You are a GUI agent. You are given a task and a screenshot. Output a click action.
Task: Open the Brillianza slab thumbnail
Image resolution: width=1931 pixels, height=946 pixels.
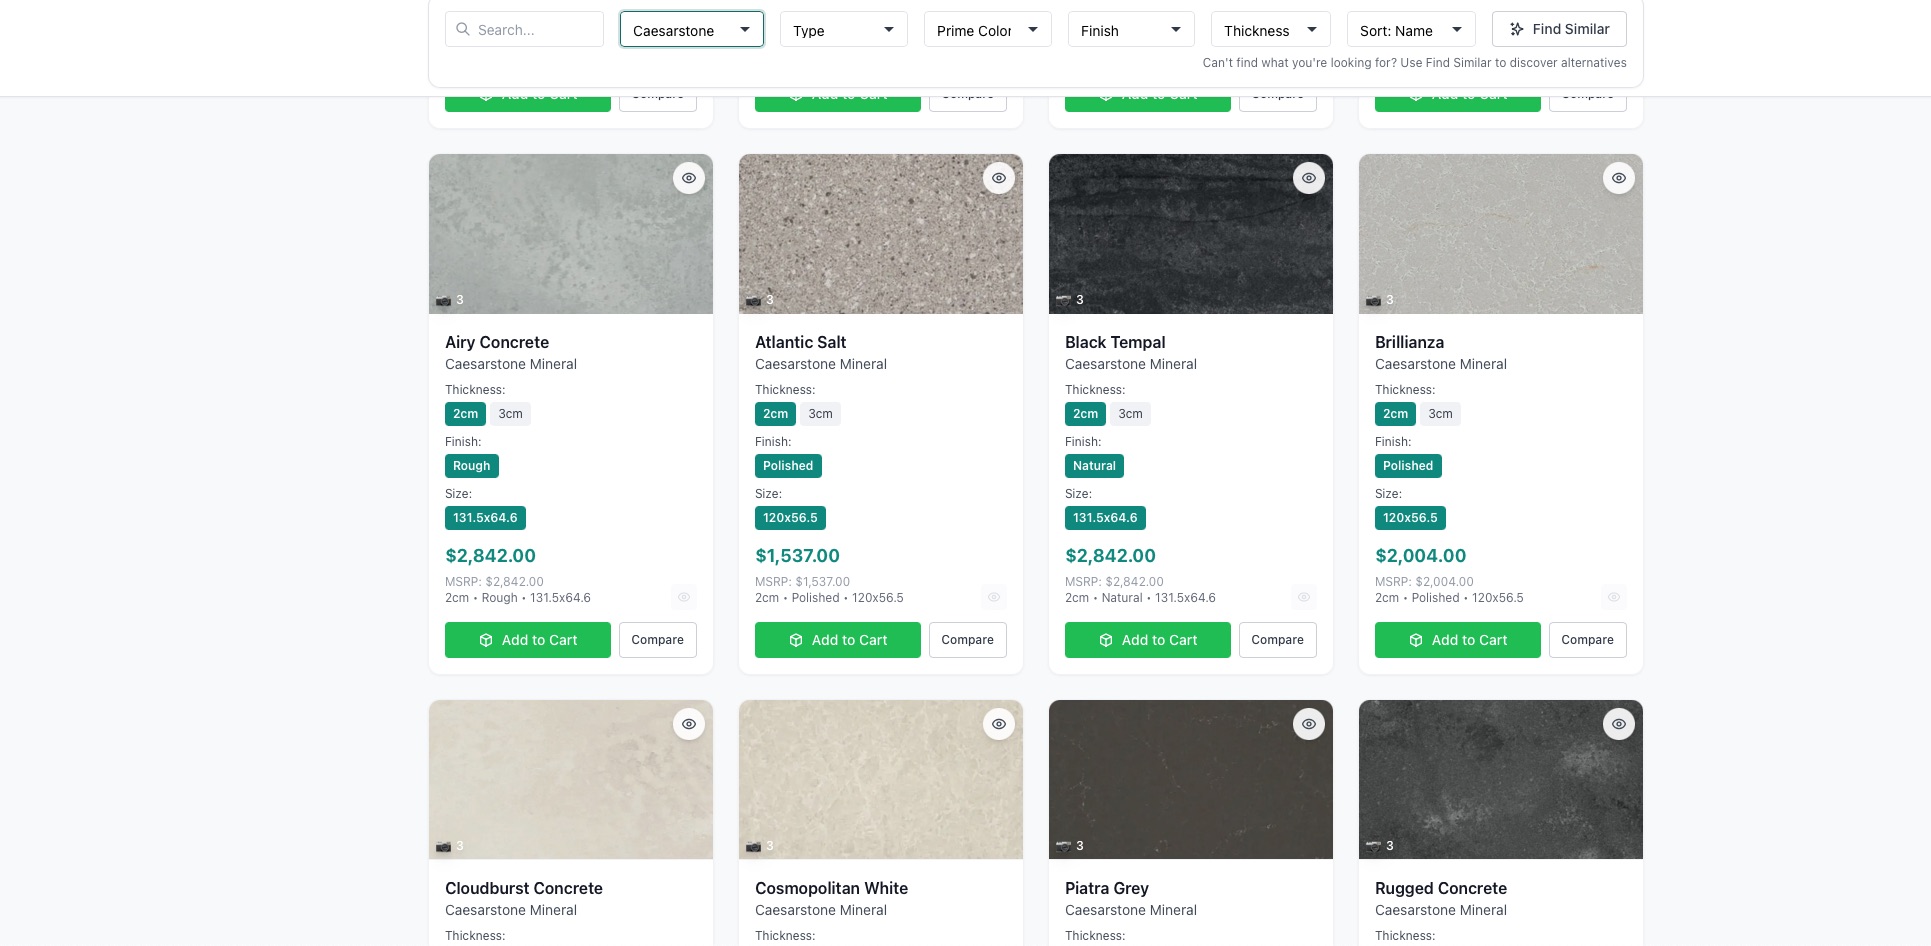pos(1501,234)
